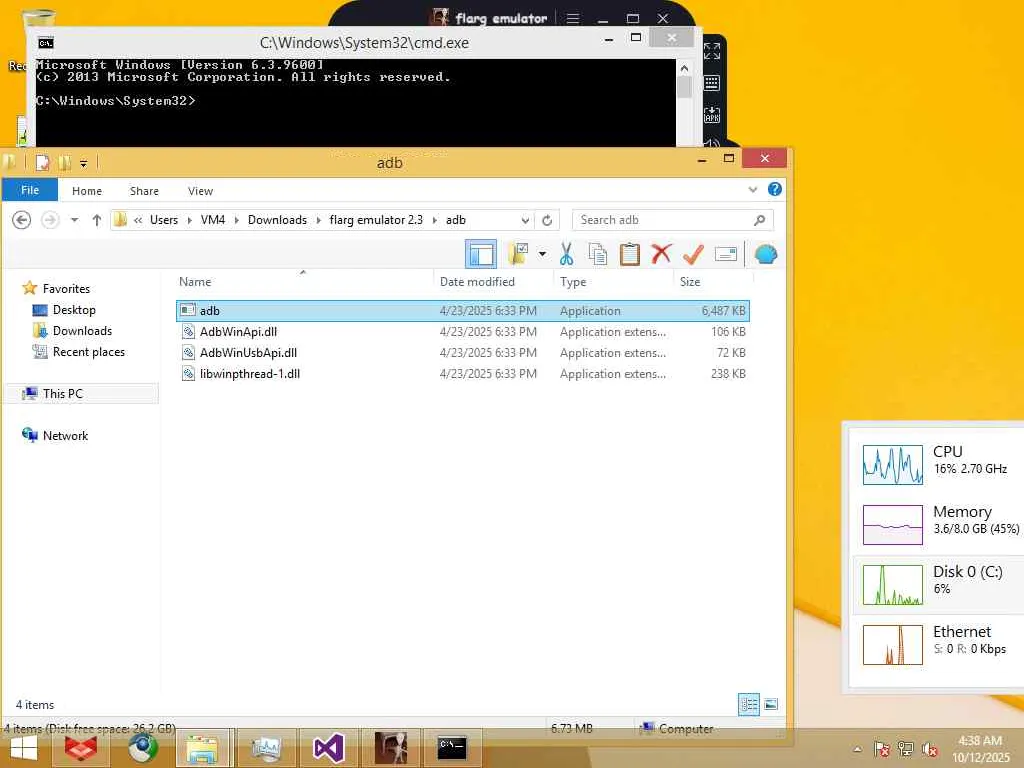Open the View ribbon tab
Viewport: 1024px width, 768px height.
(x=200, y=191)
